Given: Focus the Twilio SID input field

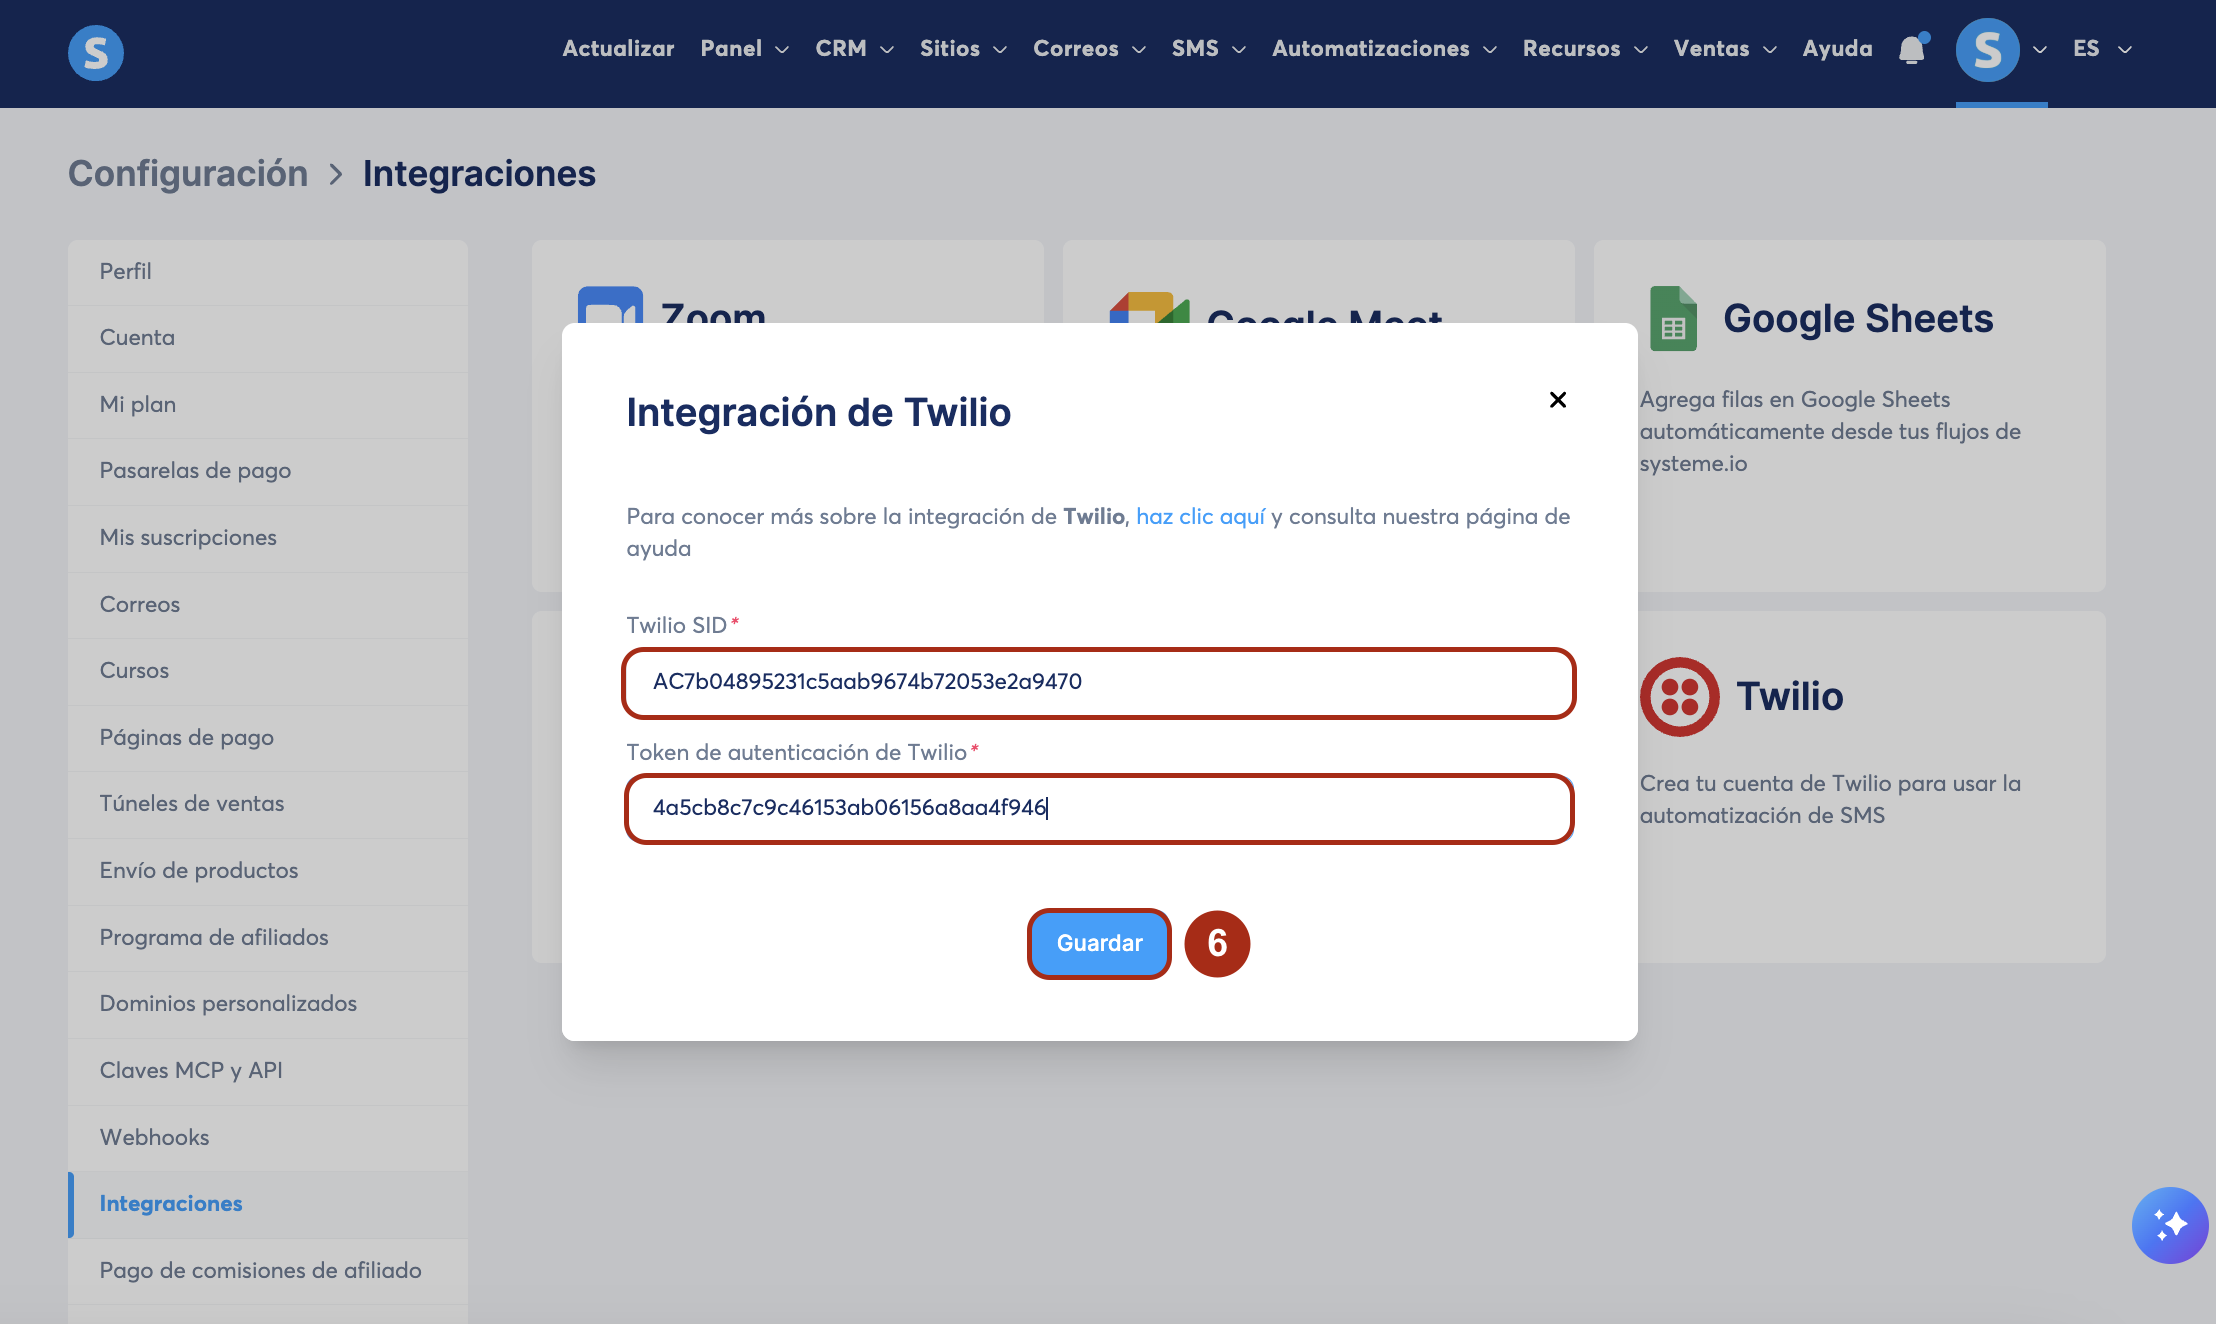Looking at the screenshot, I should tap(1099, 683).
